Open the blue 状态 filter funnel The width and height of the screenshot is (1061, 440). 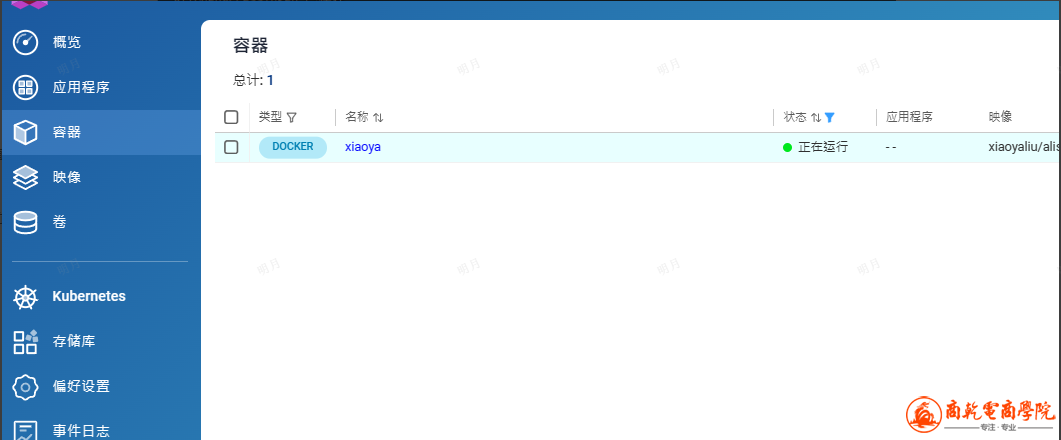coord(830,118)
